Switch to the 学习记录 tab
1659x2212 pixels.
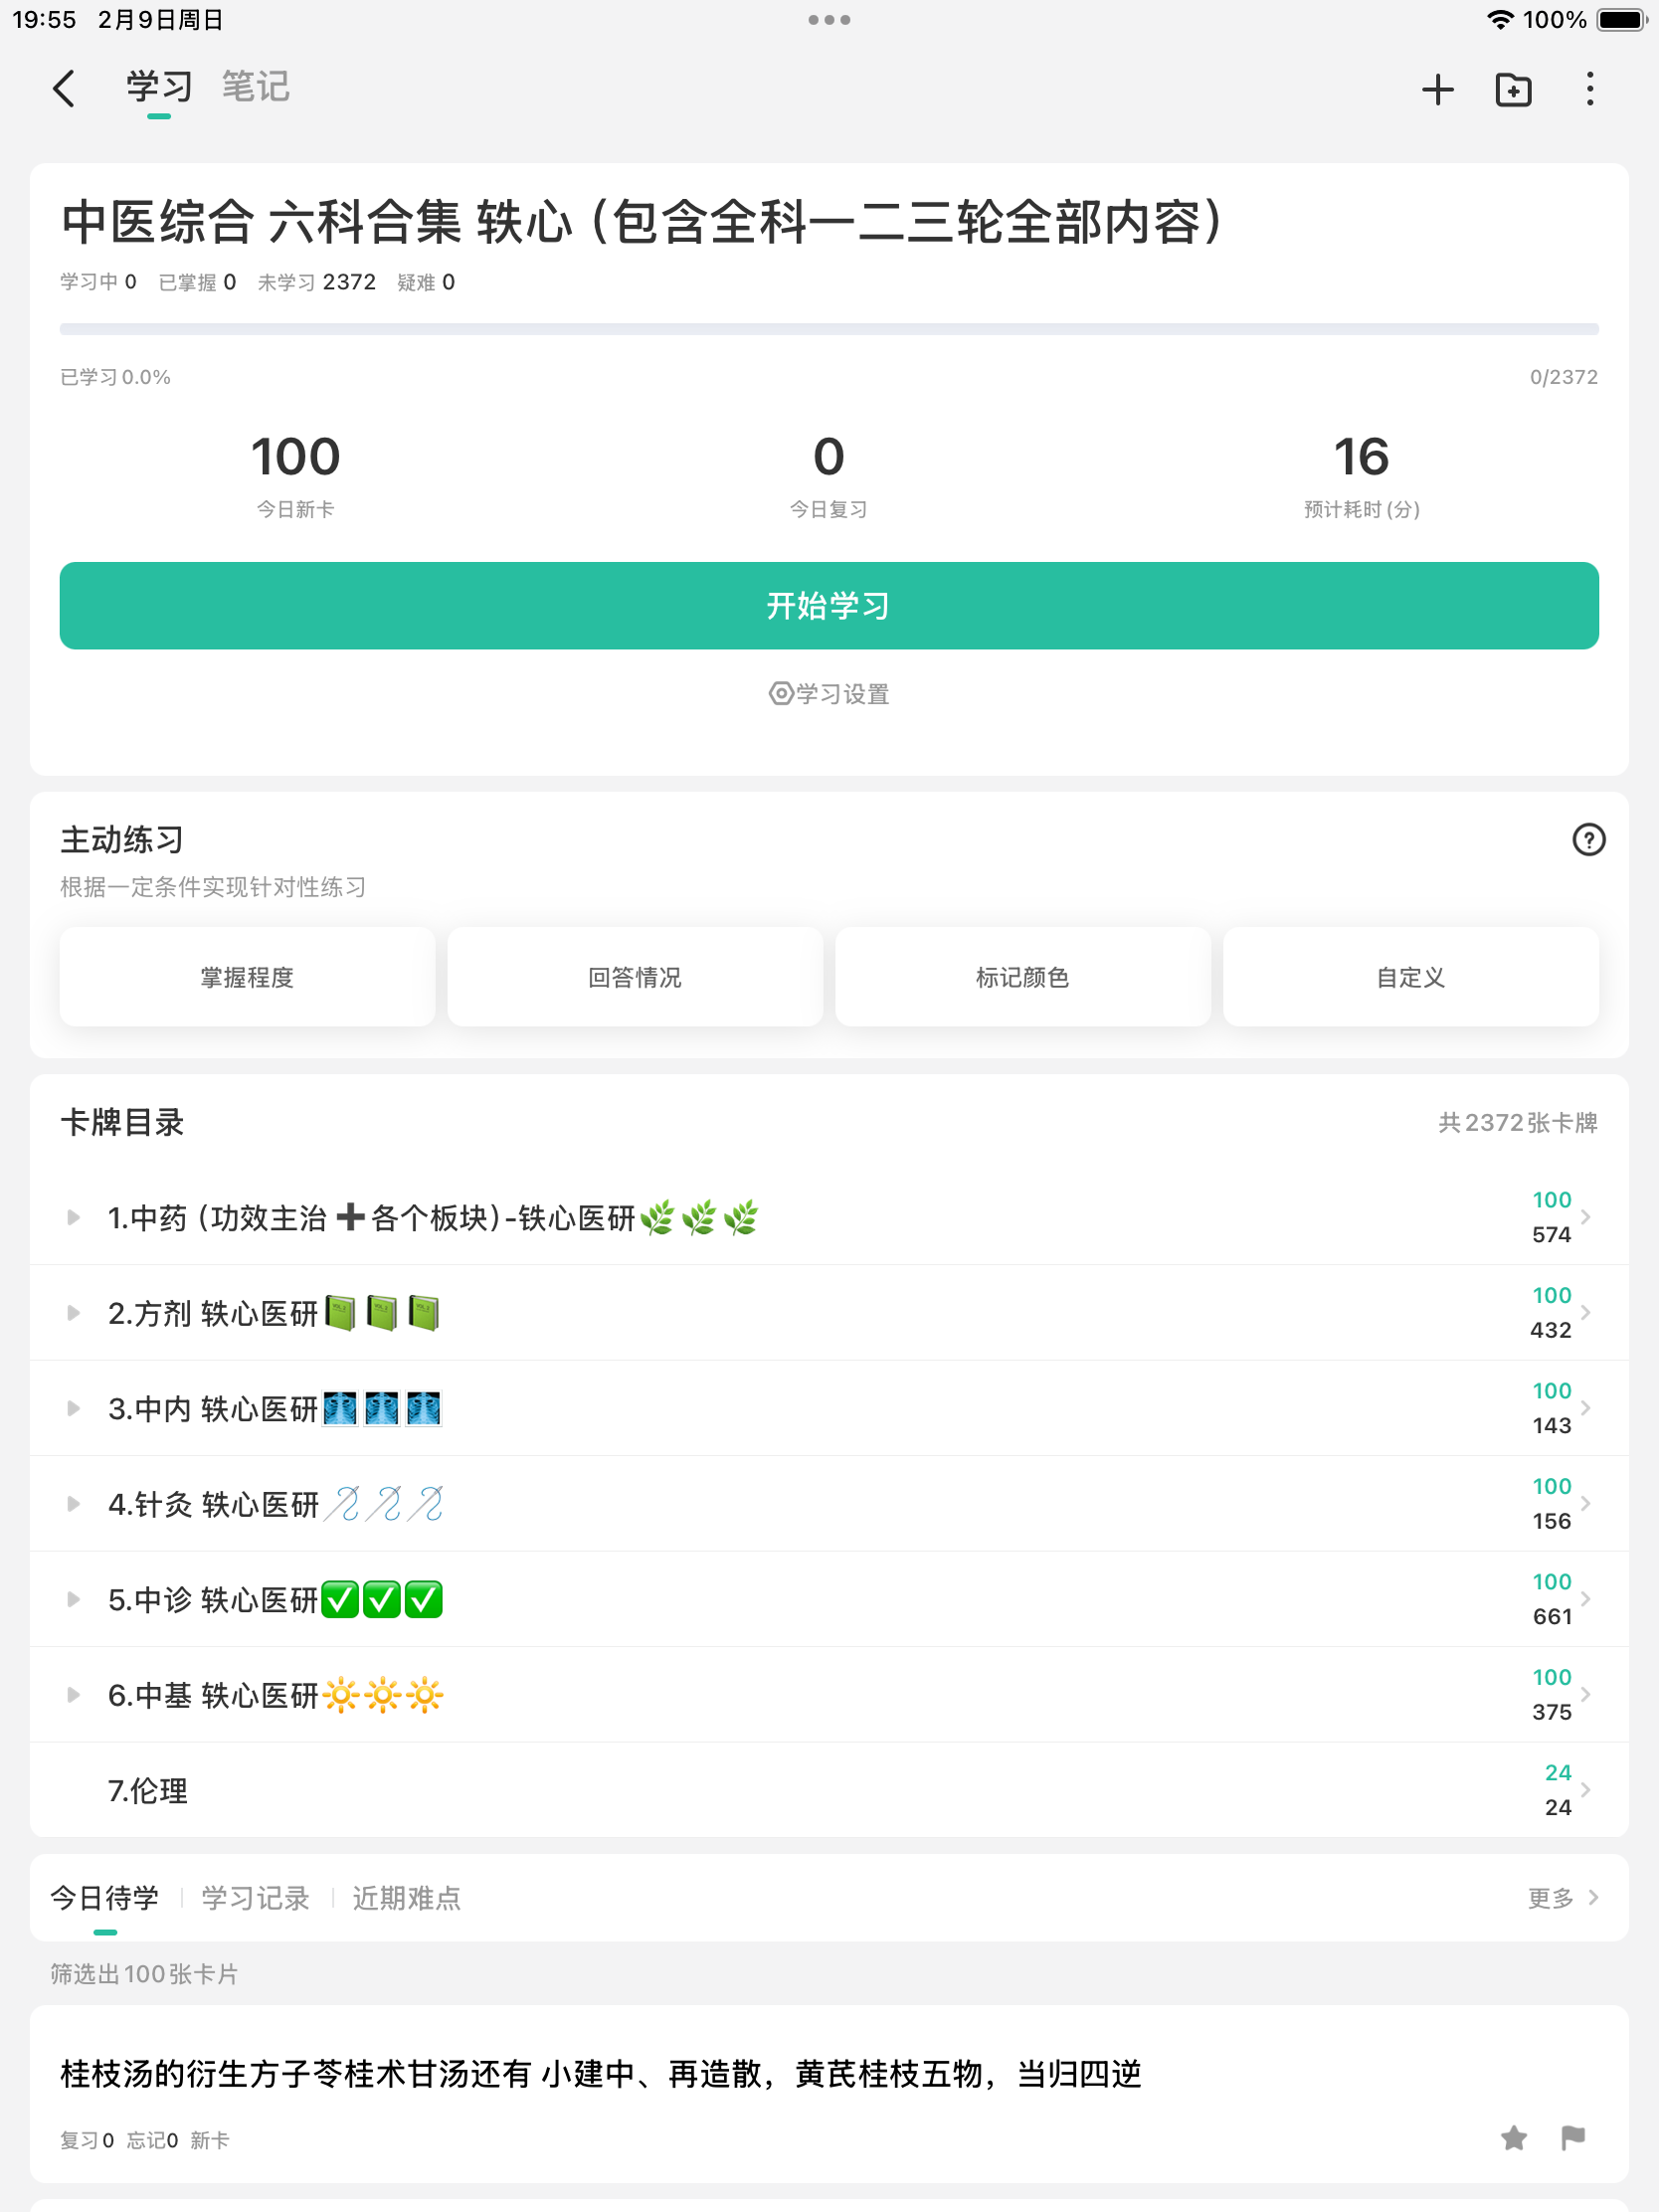coord(255,1897)
